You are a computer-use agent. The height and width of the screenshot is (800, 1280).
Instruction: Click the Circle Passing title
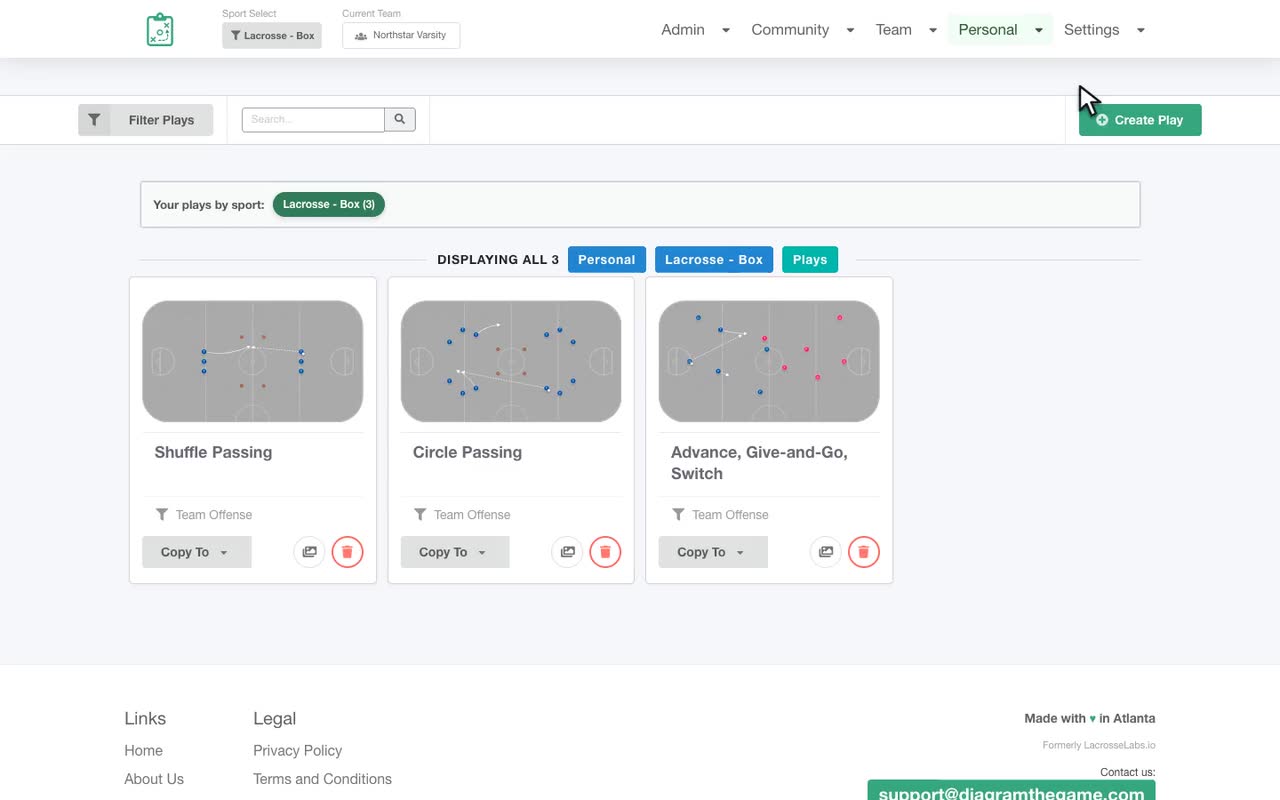pyautogui.click(x=467, y=452)
